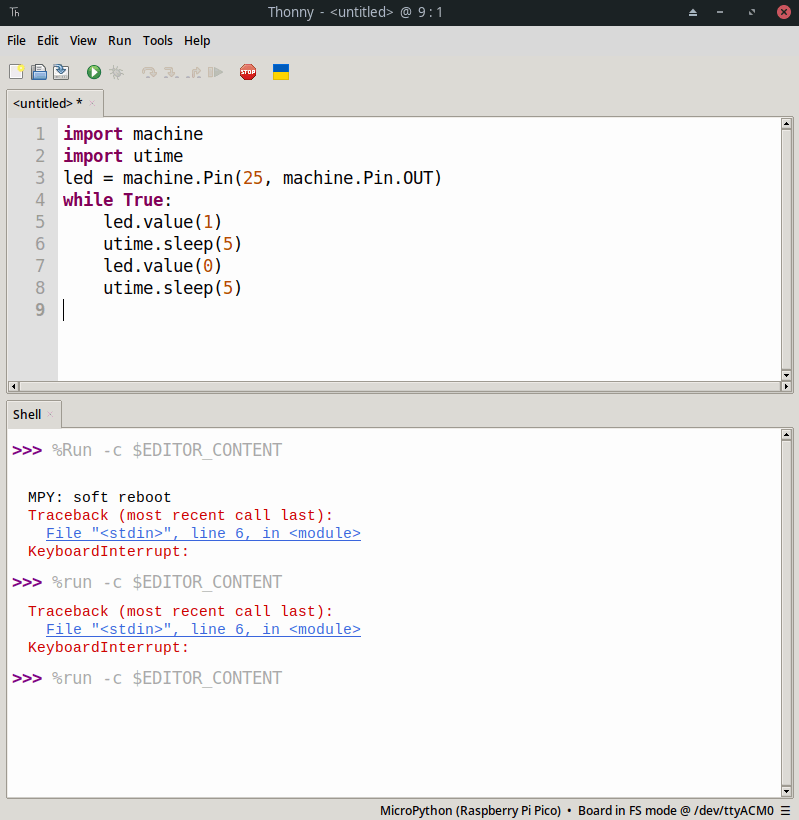Close the untitled editor tab
Screen dimensions: 799x820
92,103
